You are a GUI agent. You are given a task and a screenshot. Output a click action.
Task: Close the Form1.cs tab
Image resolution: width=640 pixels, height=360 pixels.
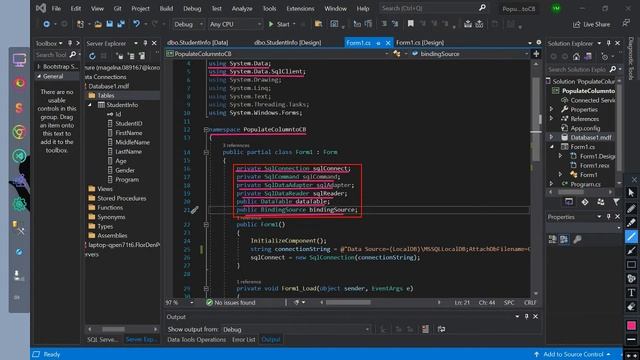(x=388, y=43)
